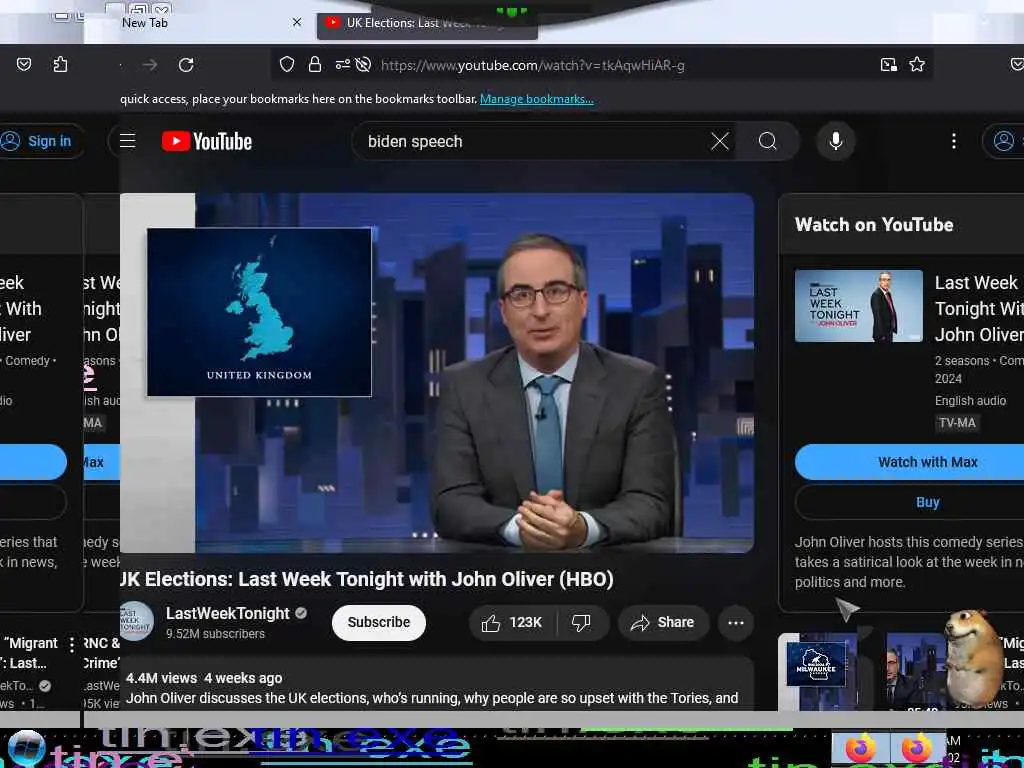This screenshot has height=768, width=1024.
Task: Subscribe to LastWeekTonight
Action: click(379, 622)
